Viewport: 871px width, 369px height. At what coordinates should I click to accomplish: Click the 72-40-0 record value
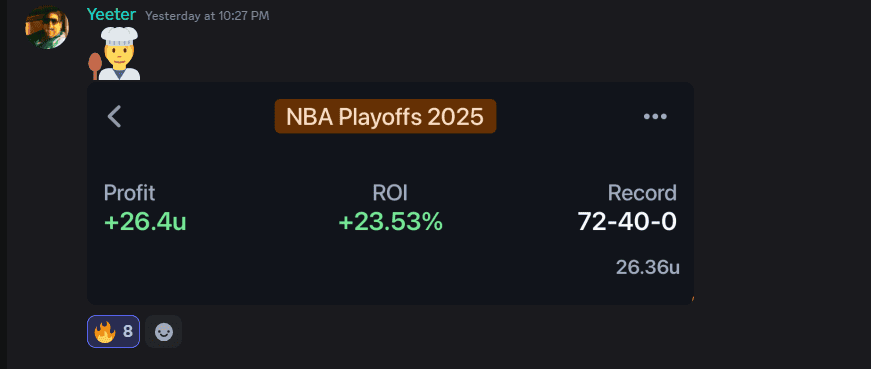pos(627,222)
